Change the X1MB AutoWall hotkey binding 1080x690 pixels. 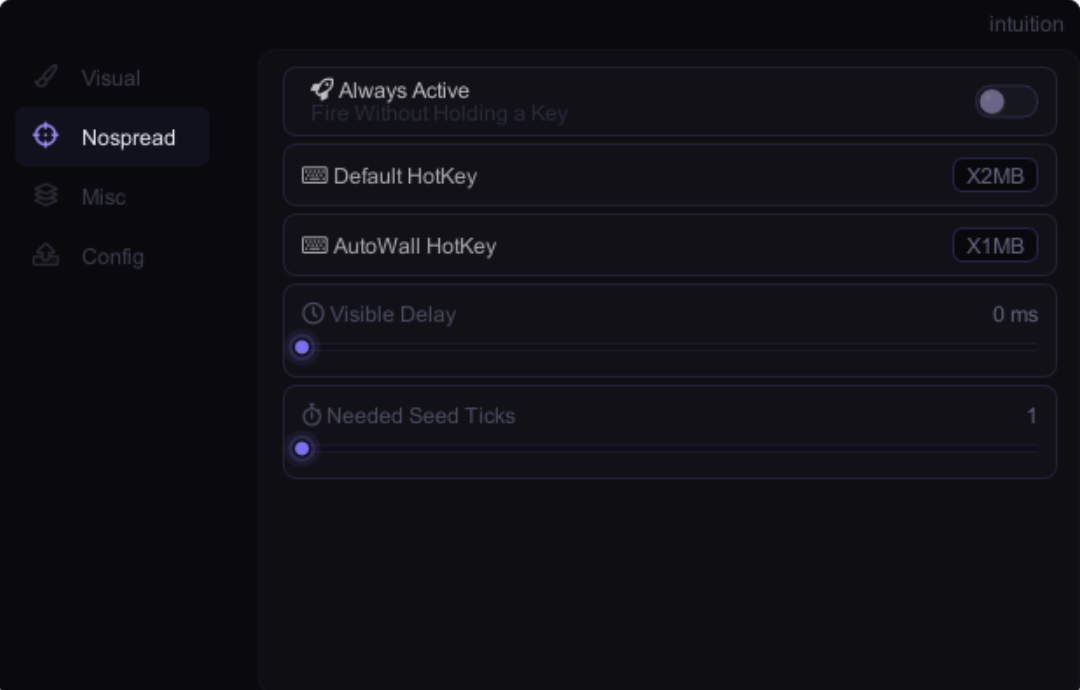995,245
